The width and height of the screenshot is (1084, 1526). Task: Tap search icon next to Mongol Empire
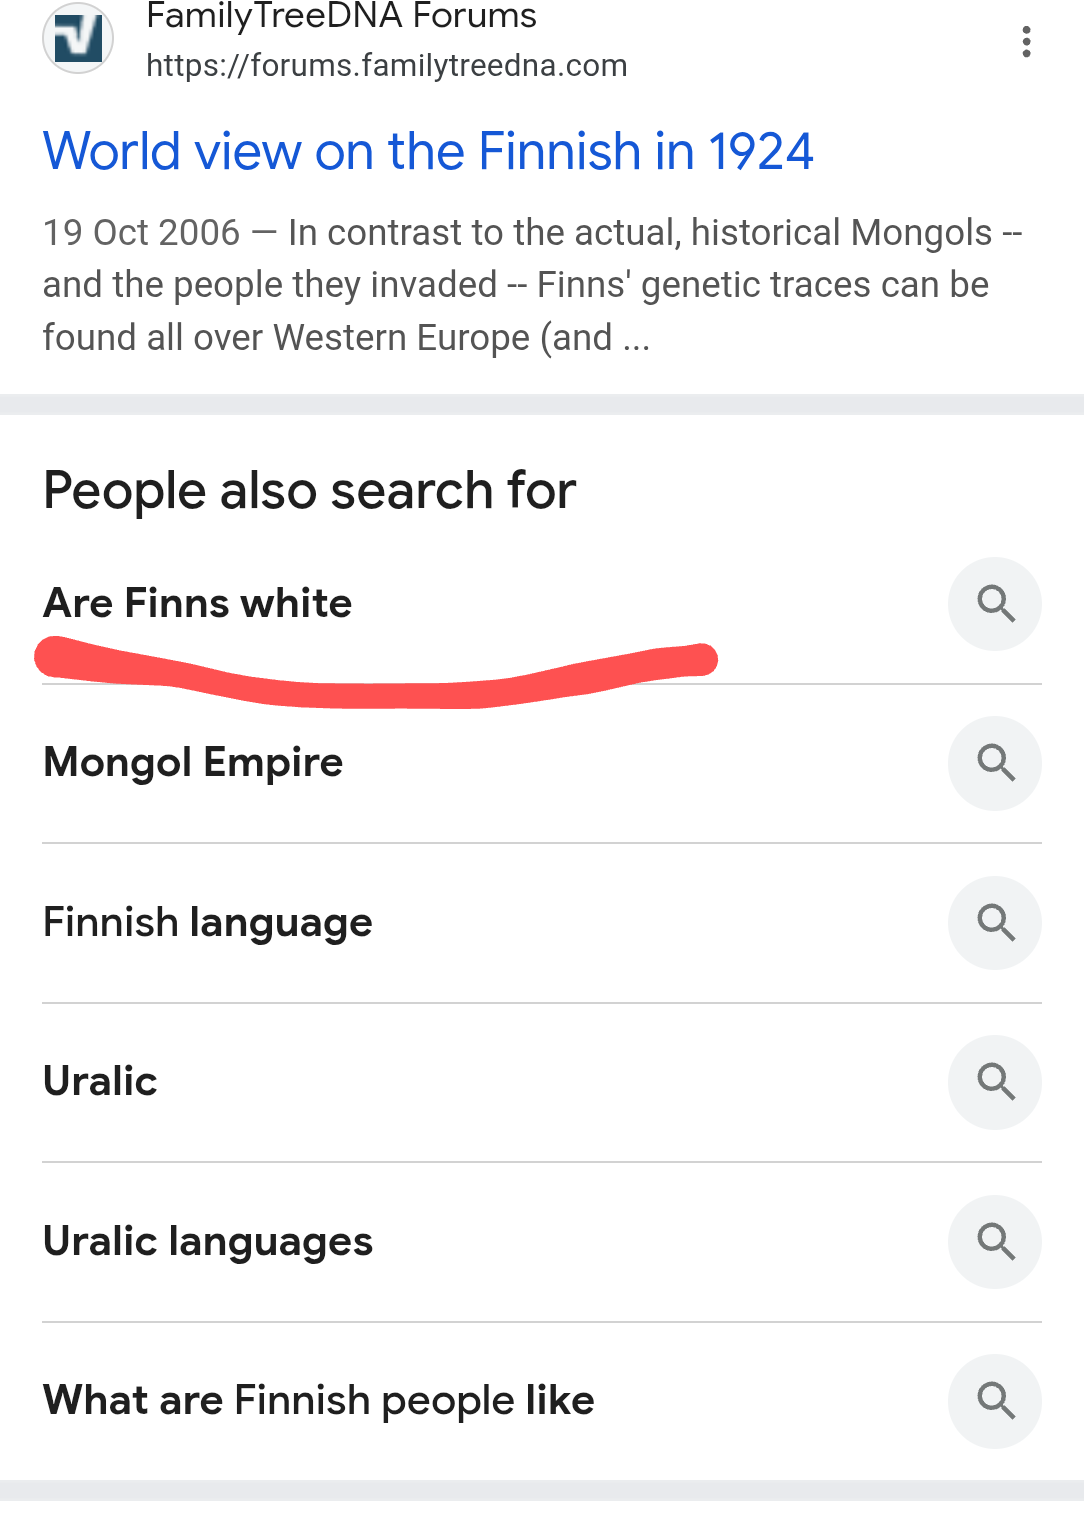click(995, 763)
